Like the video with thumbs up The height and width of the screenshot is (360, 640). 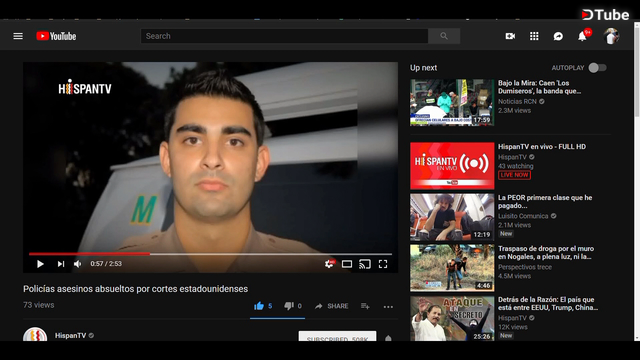259,306
